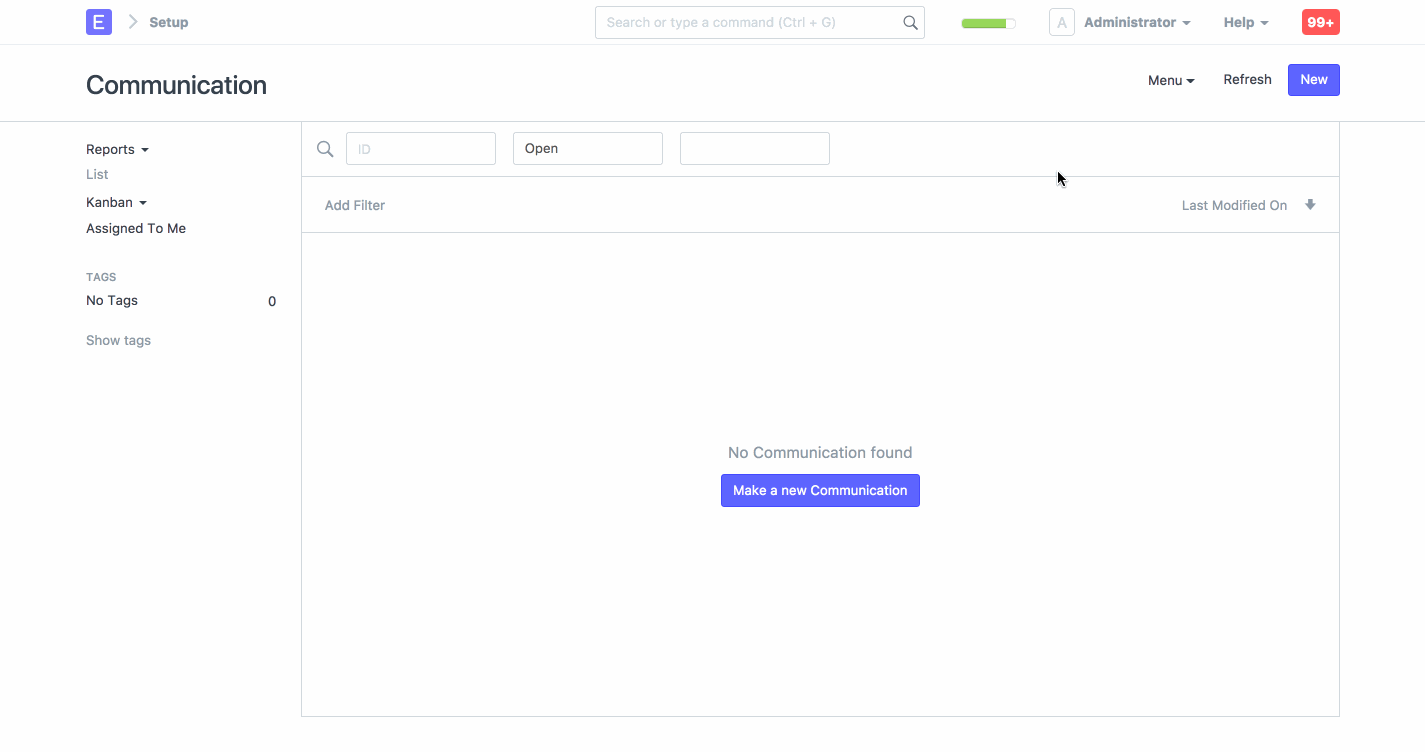The image size is (1425, 752).
Task: Click the Administrator avatar icon
Action: pos(1061,21)
